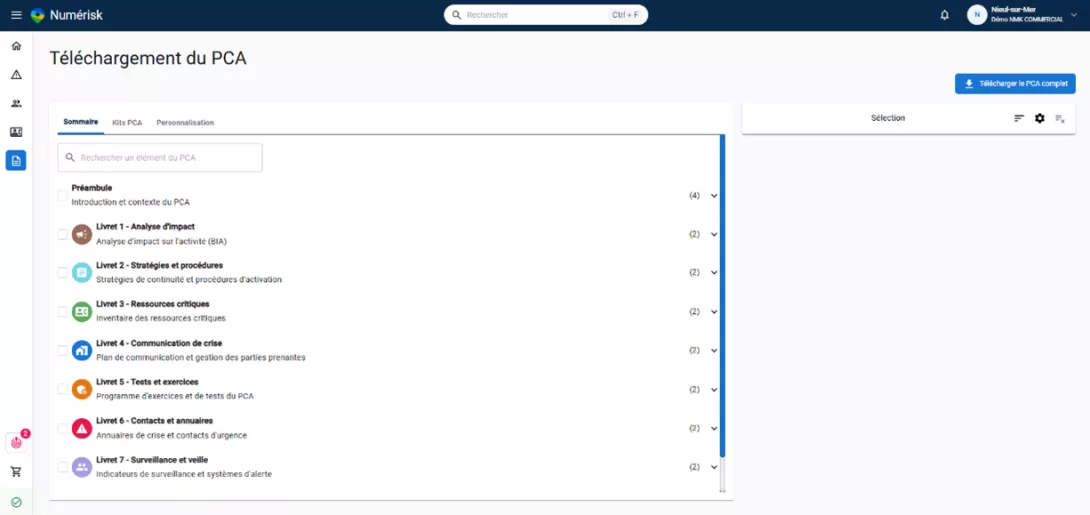This screenshot has width=1090, height=515.
Task: Open the shopping cart in the sidebar
Action: (16, 472)
